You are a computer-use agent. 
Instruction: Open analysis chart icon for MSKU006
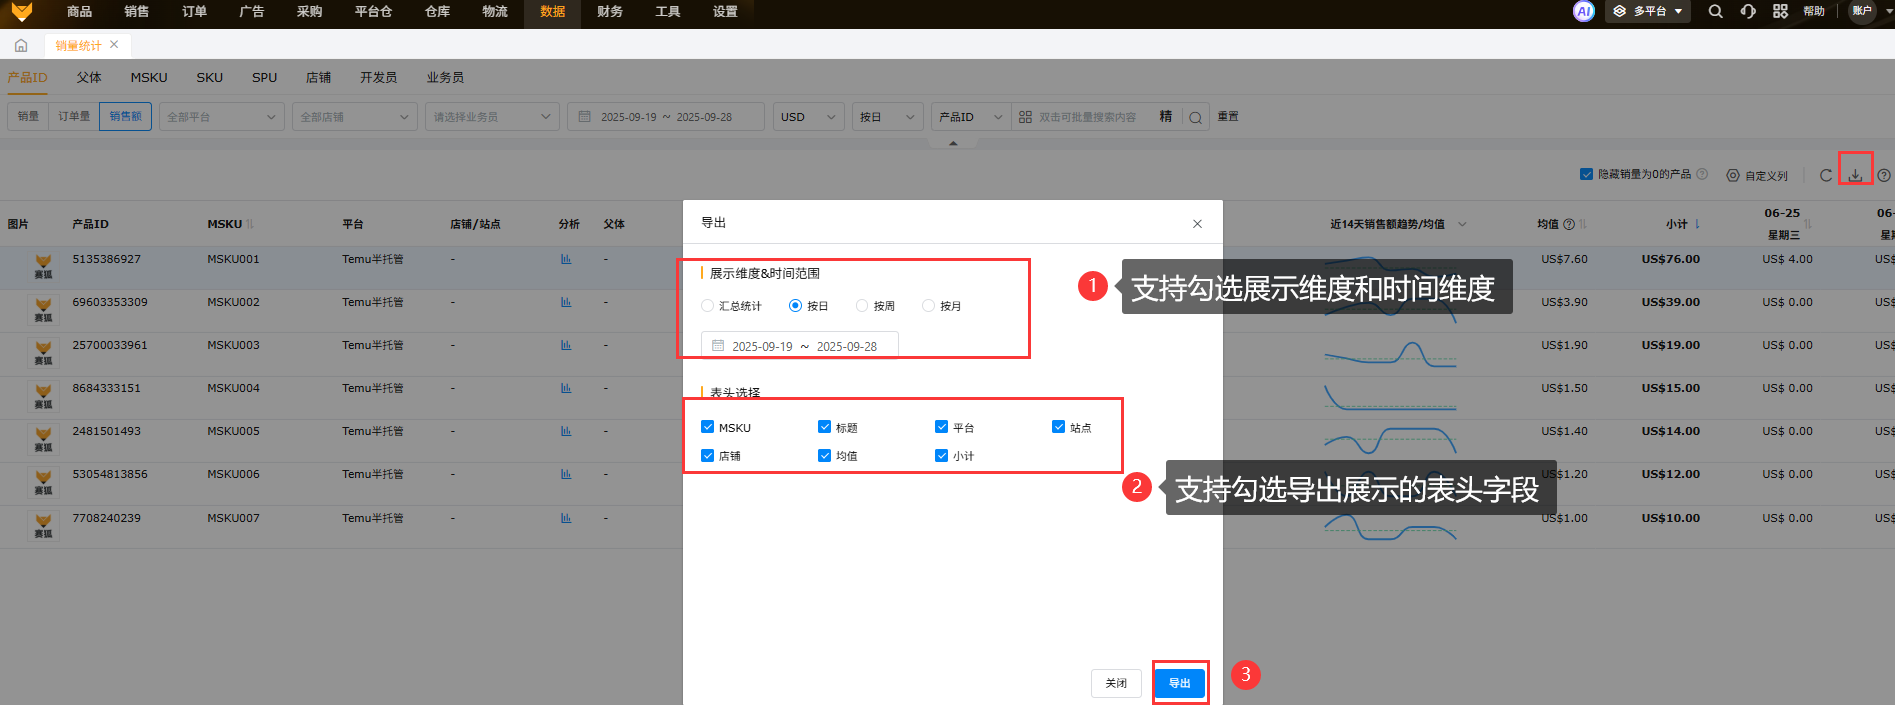click(566, 474)
